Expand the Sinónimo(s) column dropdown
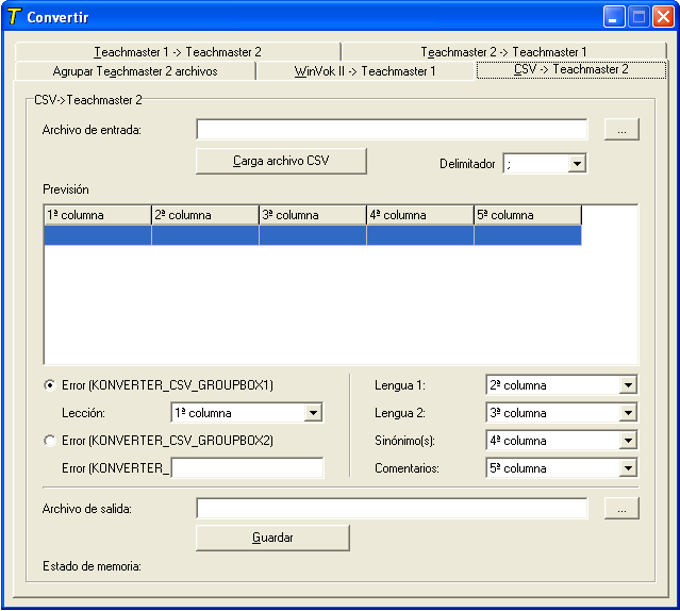This screenshot has height=611, width=680. [x=628, y=441]
